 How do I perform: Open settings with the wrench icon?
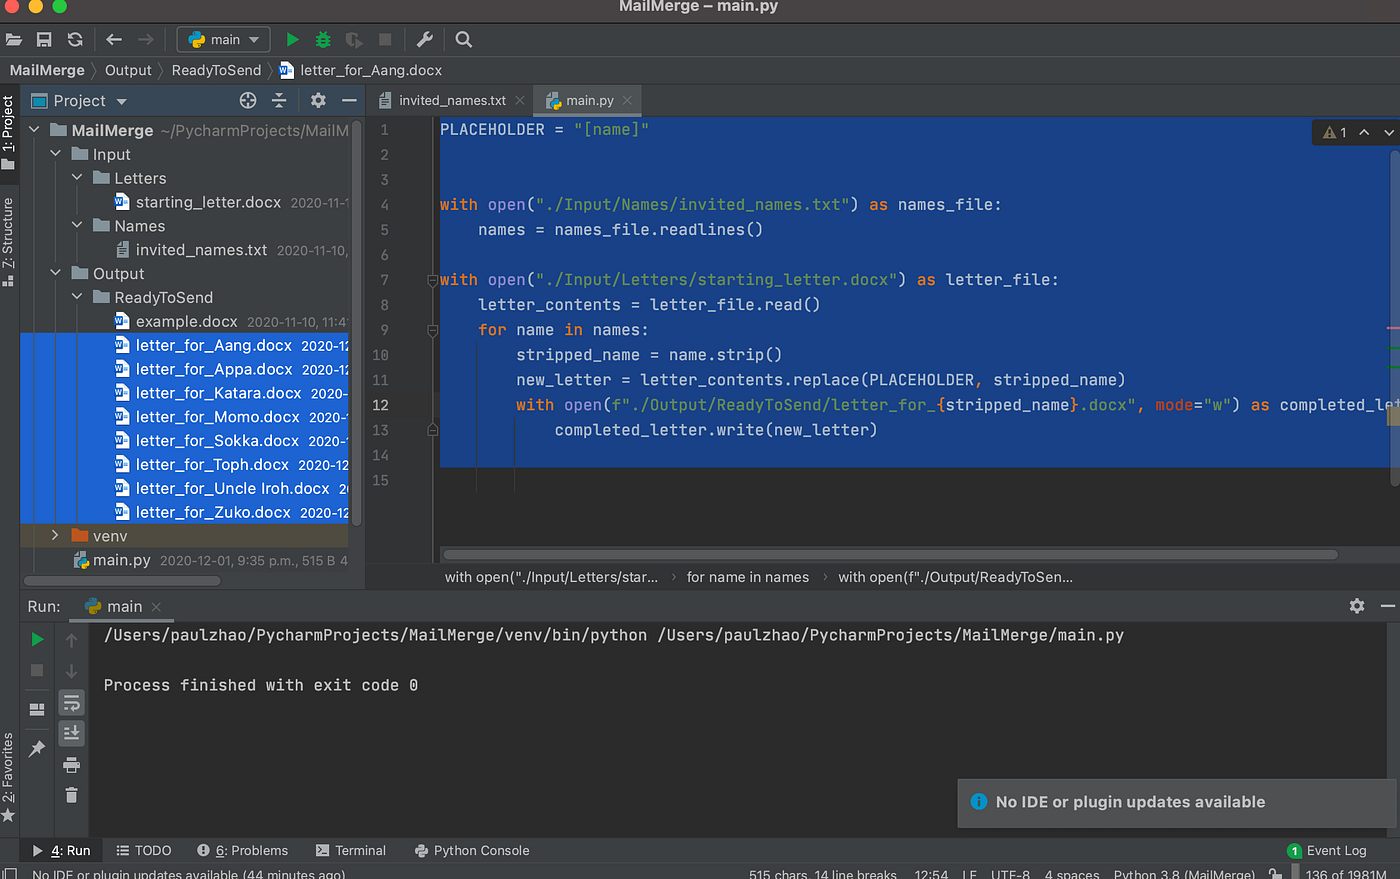[424, 39]
